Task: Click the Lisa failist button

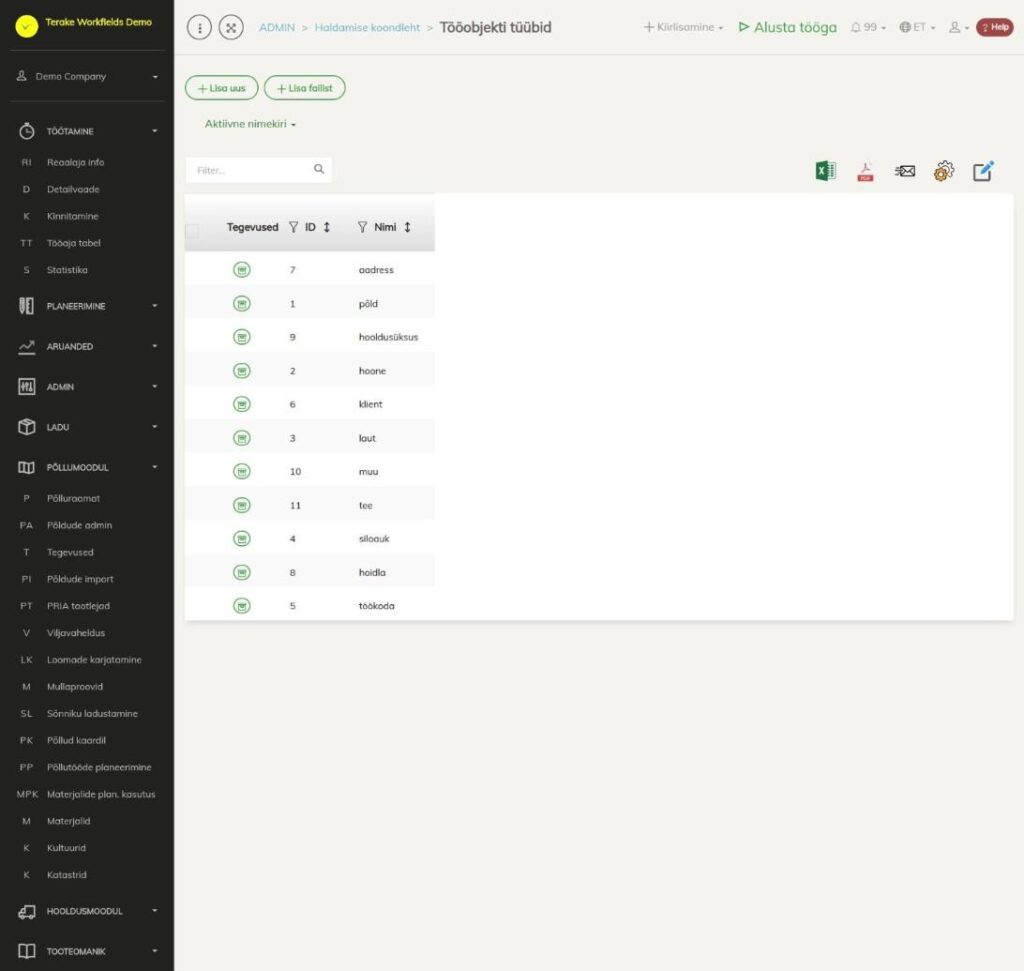Action: [x=304, y=88]
